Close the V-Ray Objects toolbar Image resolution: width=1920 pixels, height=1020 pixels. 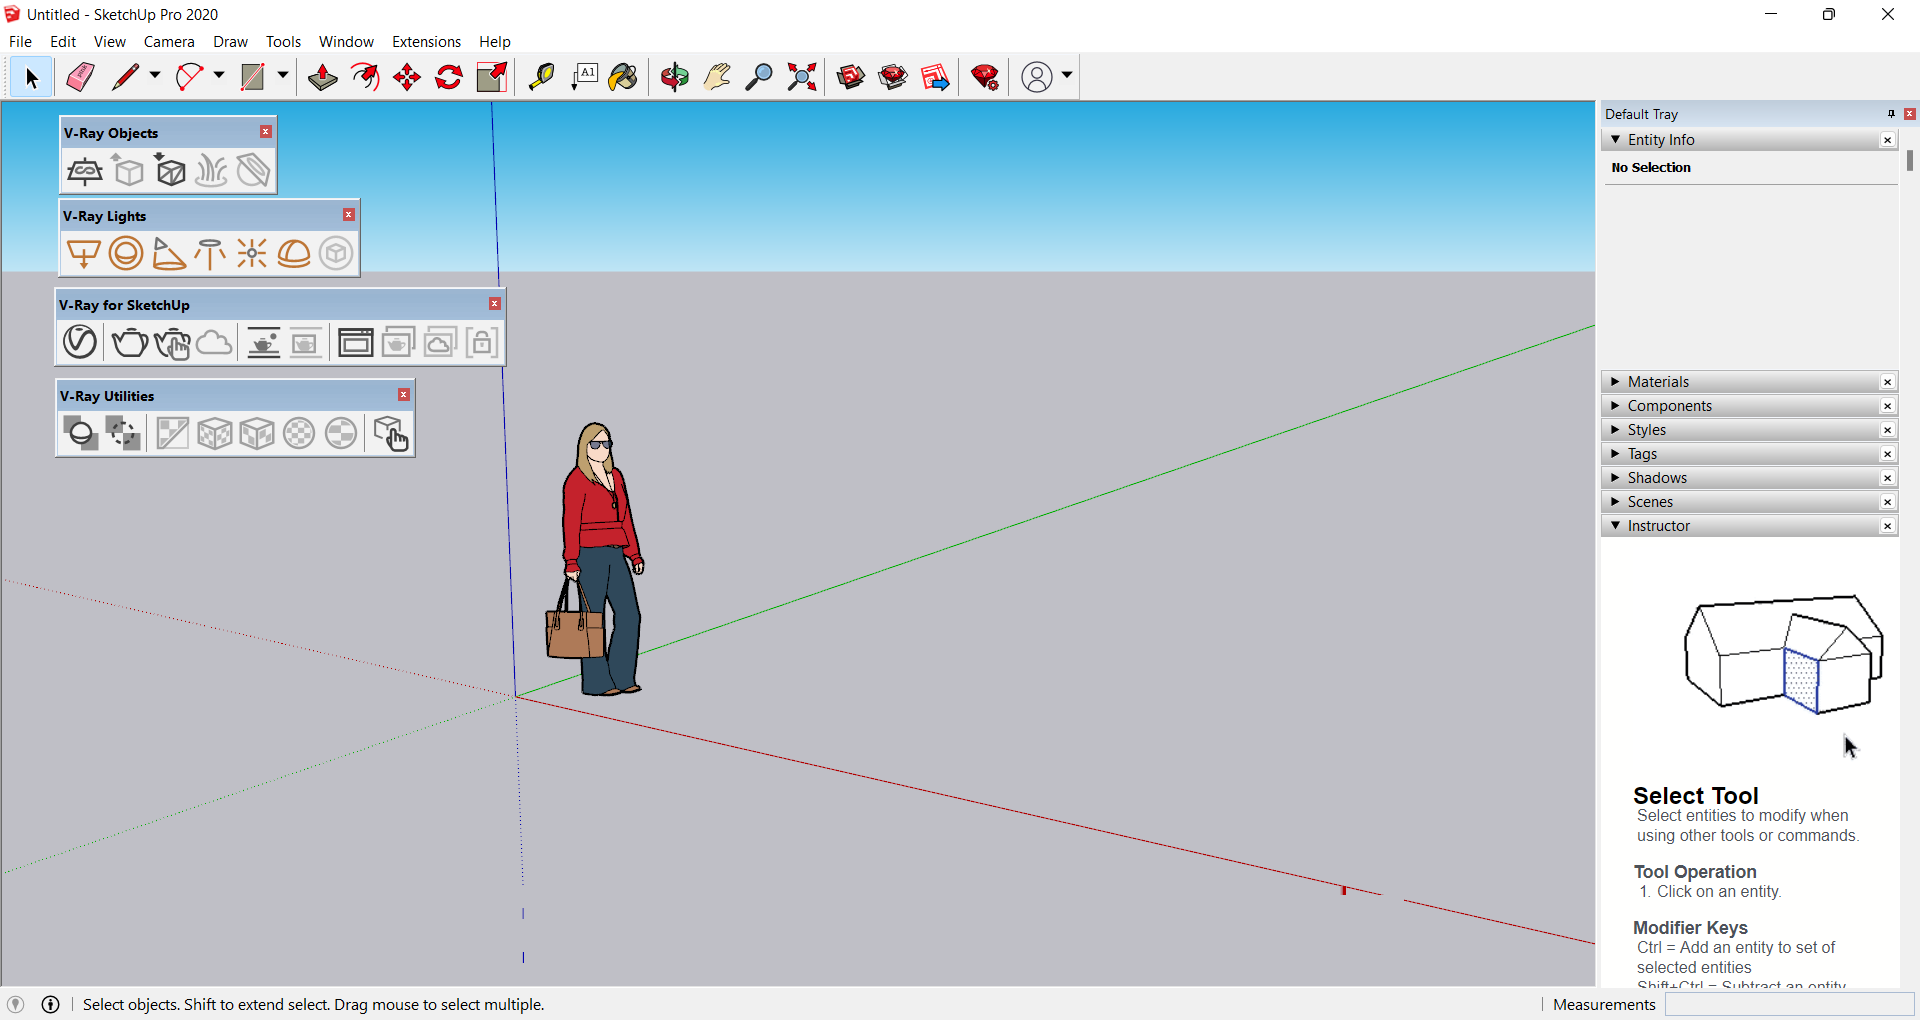coord(266,132)
